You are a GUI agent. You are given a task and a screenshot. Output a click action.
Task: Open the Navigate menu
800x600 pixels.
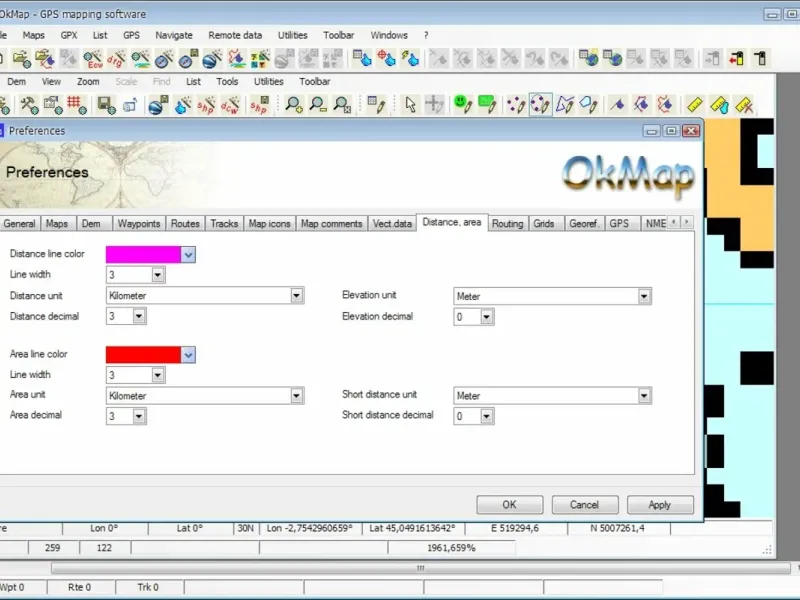click(x=174, y=35)
